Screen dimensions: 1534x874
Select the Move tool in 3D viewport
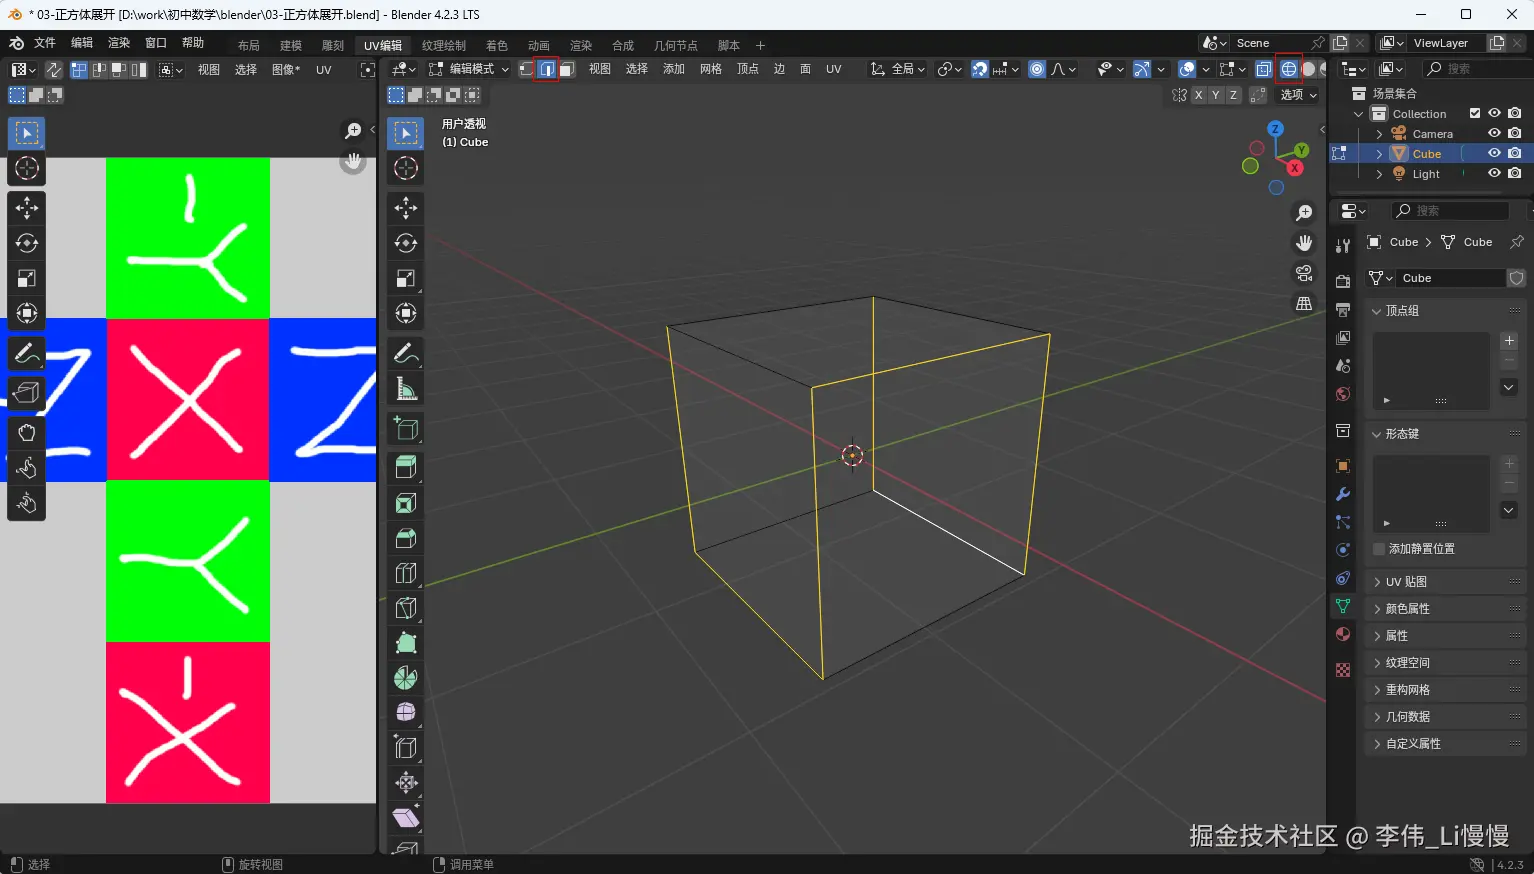(x=406, y=208)
